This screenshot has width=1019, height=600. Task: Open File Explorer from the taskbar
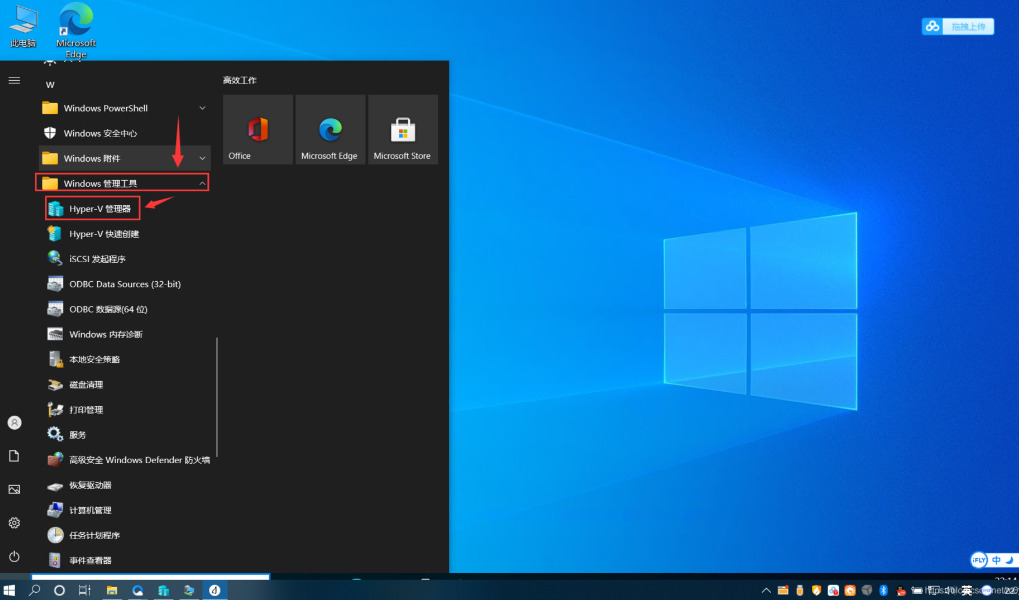tap(112, 591)
